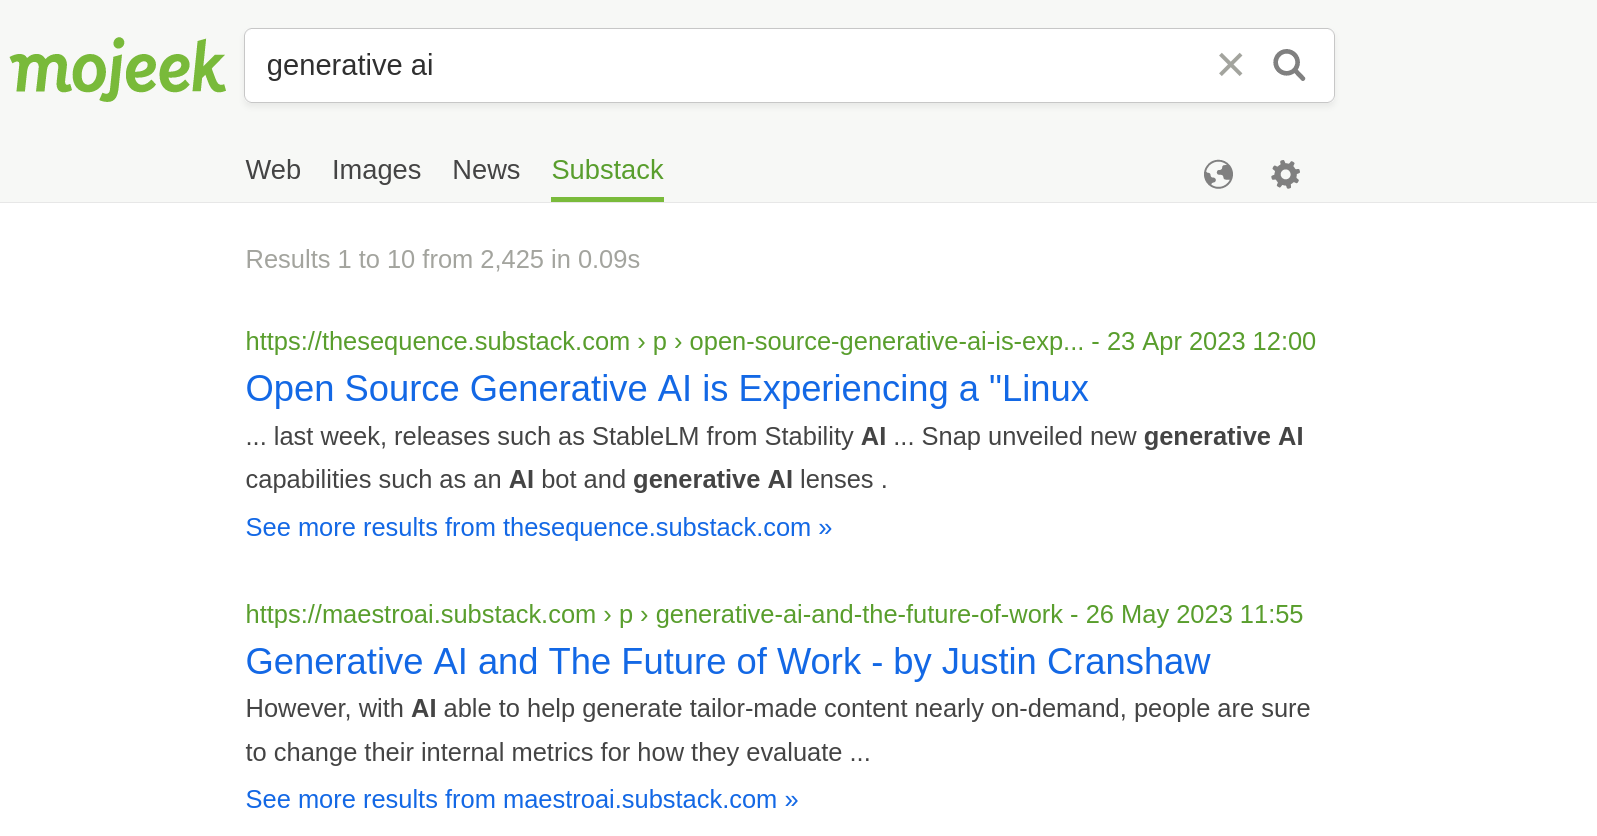Viewport: 1597px width, 836px height.
Task: Click the Mojeek logo
Action: pyautogui.click(x=117, y=69)
